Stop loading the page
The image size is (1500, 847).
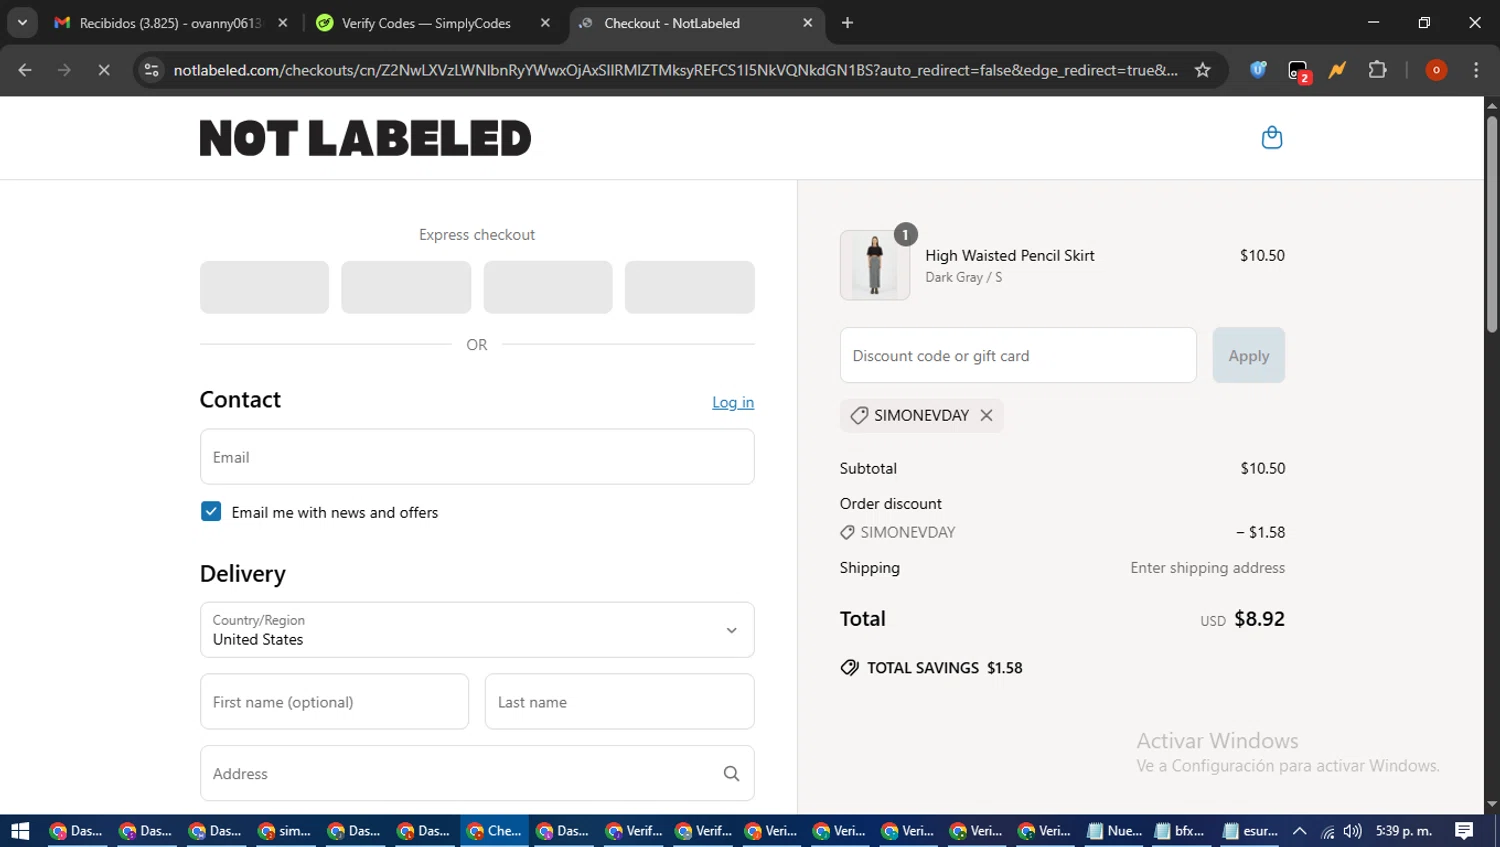(x=104, y=70)
